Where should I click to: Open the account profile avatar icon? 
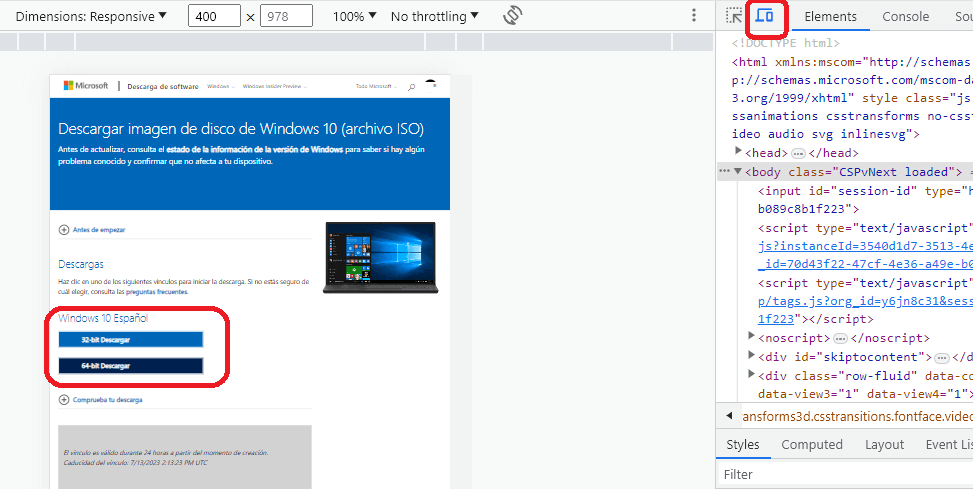tap(430, 84)
